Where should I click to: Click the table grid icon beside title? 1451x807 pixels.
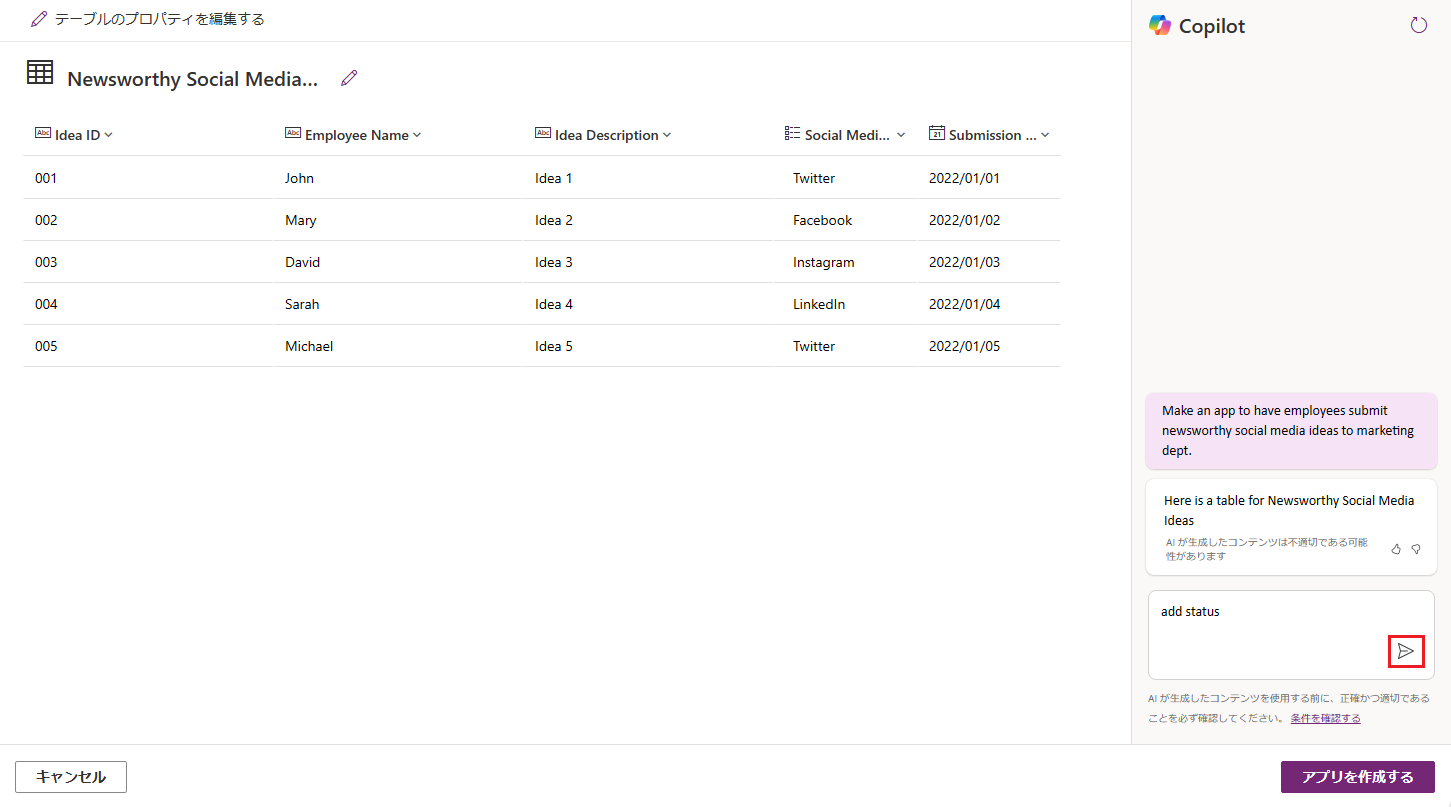click(40, 72)
